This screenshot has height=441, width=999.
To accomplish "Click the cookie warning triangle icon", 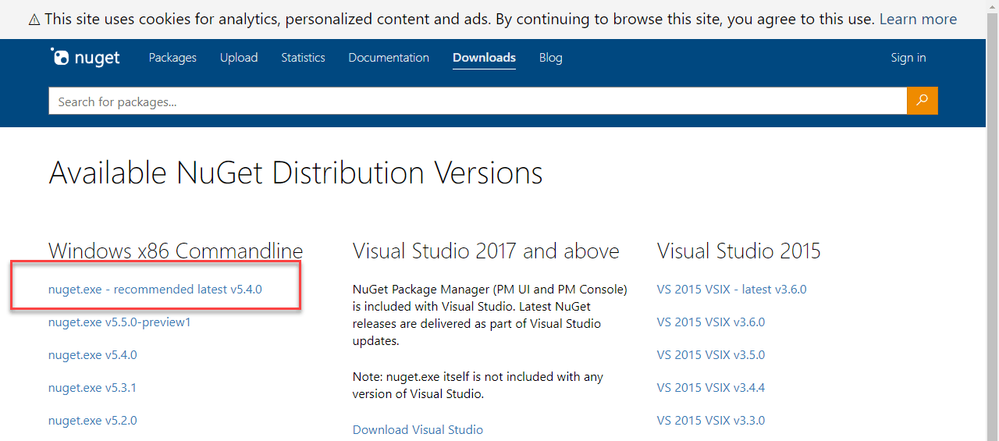I will [34, 20].
